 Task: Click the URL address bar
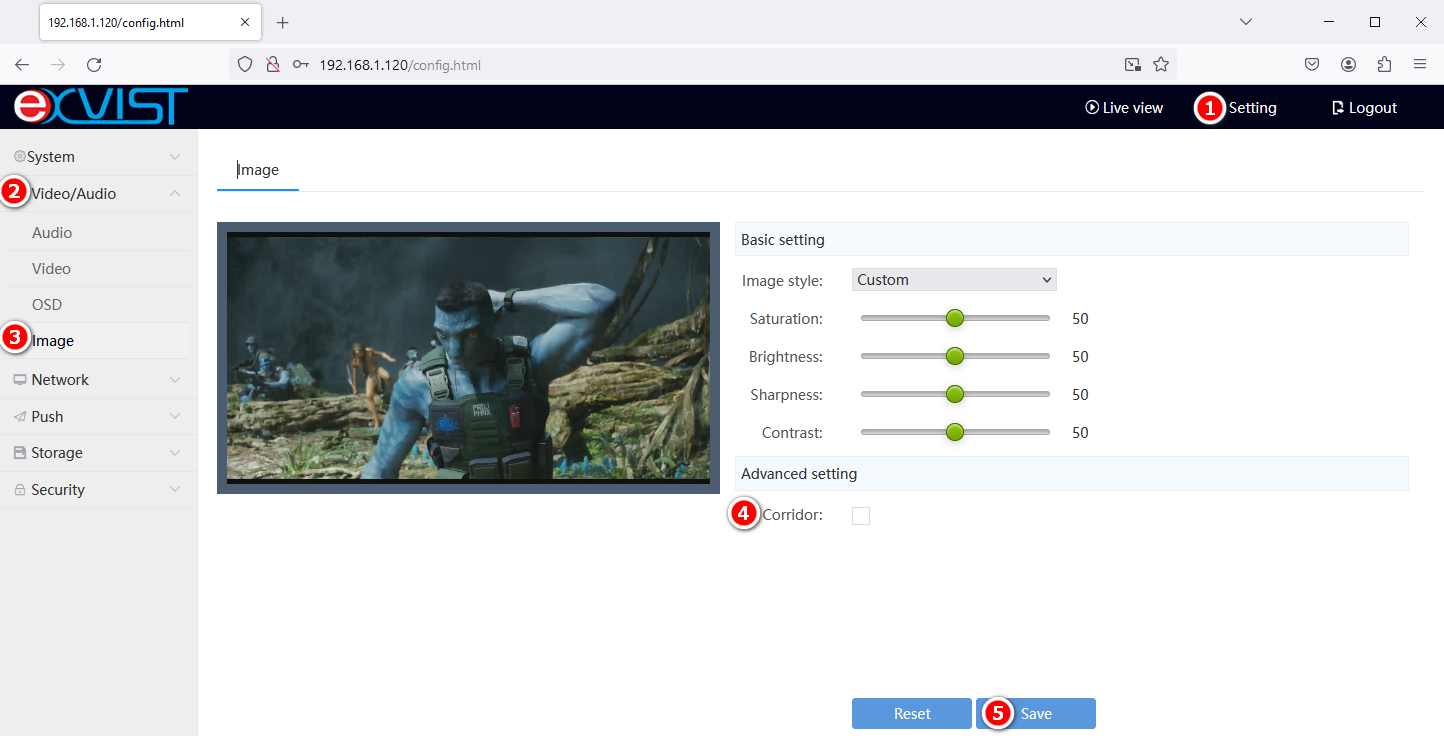(x=703, y=65)
